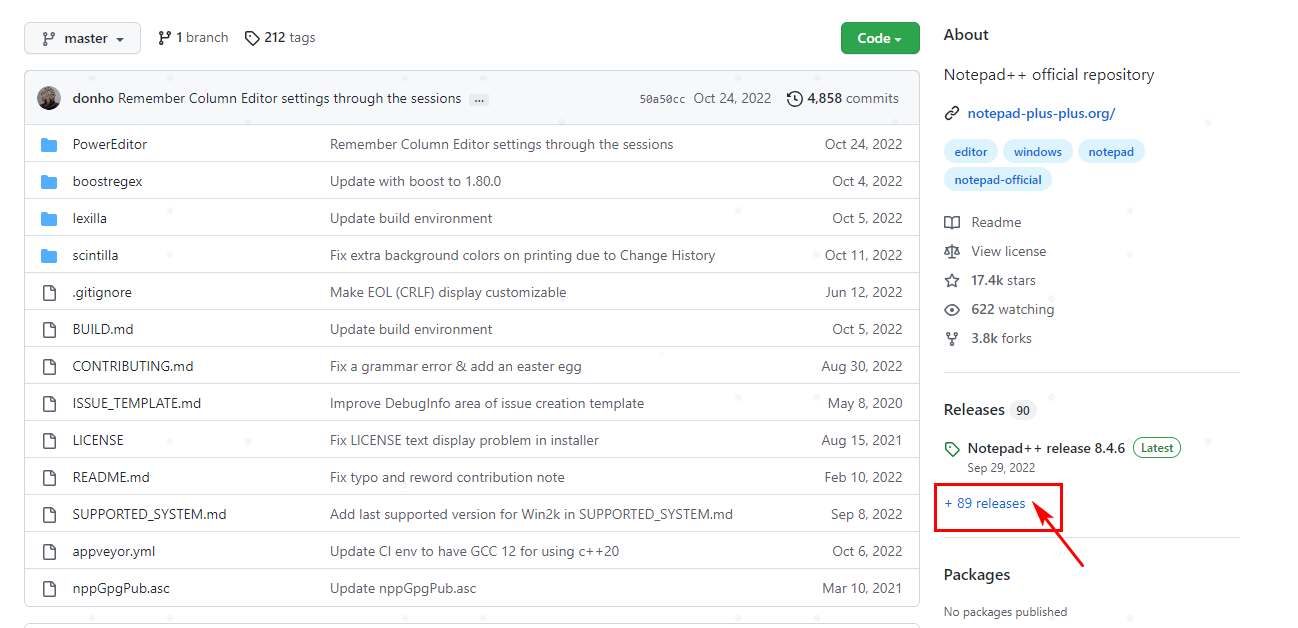Open the PowerEditor folder name
The image size is (1298, 628).
point(110,145)
